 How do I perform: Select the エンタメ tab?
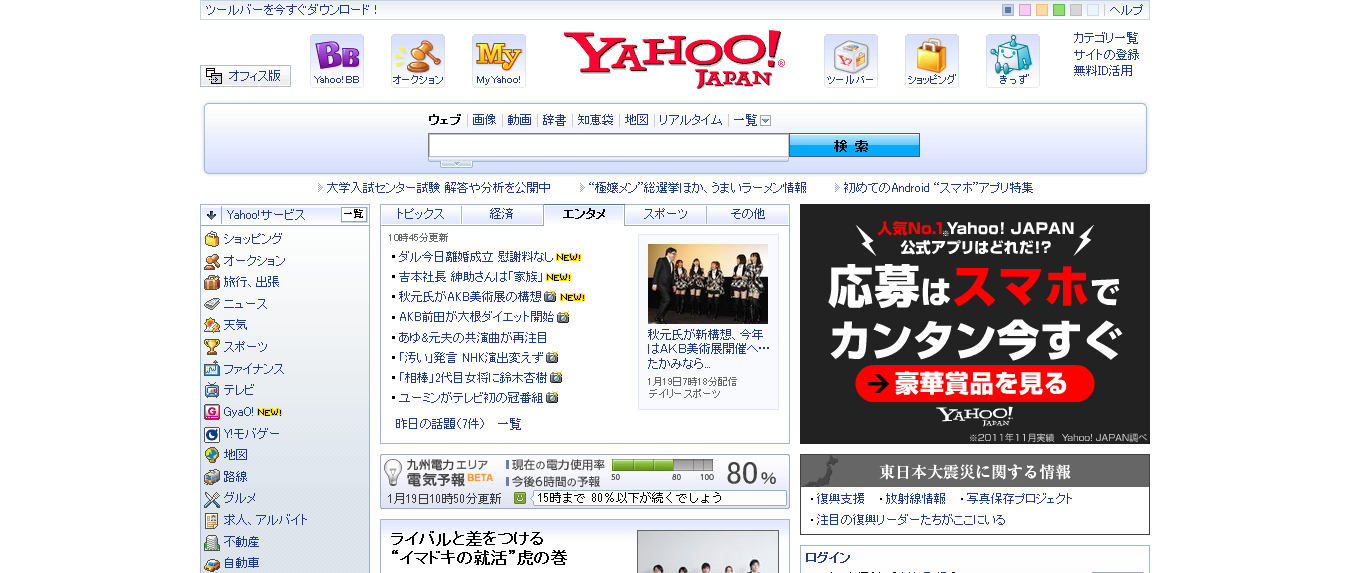(584, 214)
